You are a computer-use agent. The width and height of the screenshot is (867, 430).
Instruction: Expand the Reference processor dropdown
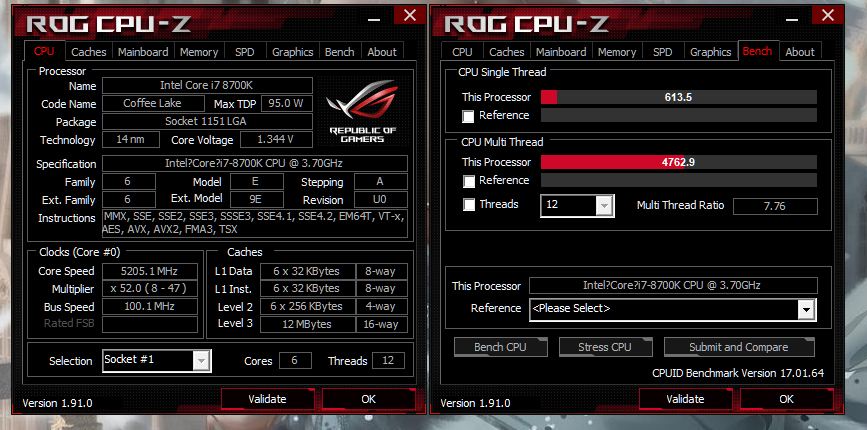click(x=806, y=309)
